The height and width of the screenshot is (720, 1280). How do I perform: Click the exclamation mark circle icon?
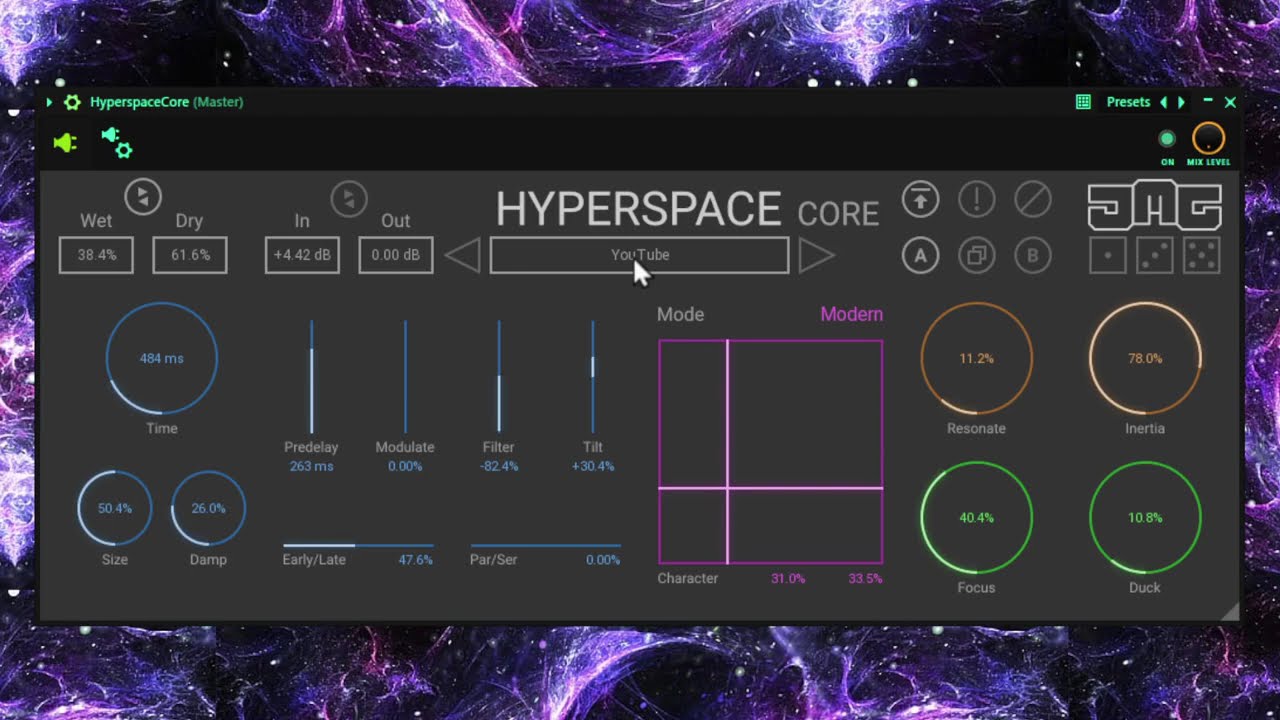977,199
